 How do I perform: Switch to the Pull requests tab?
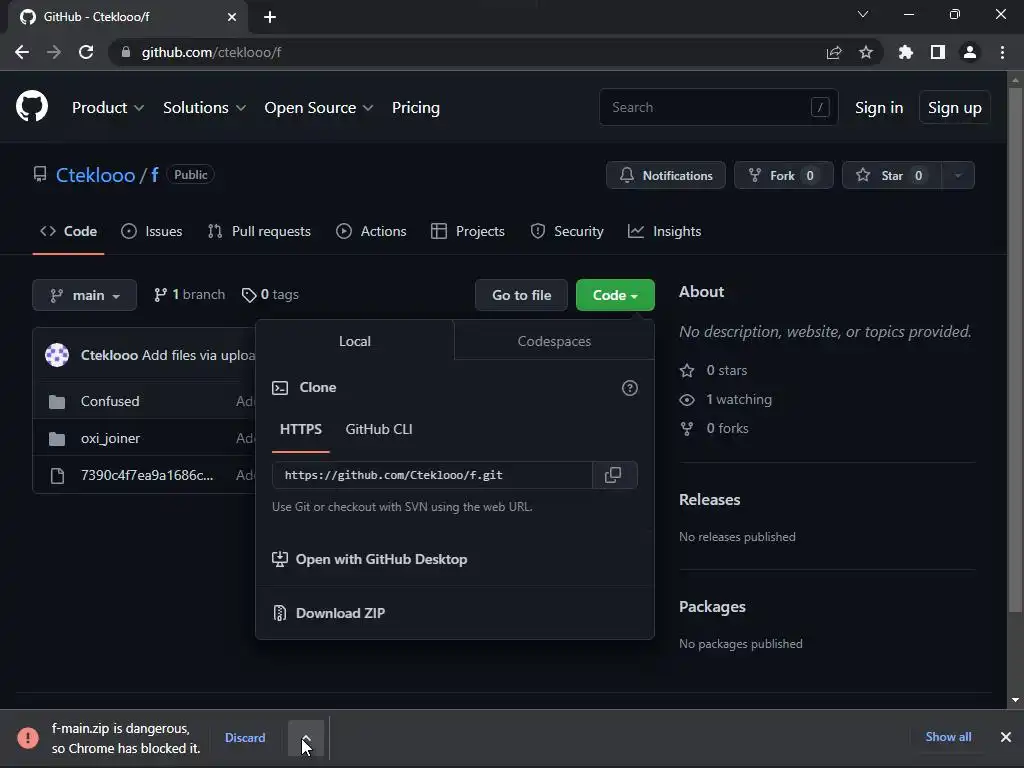tap(259, 231)
